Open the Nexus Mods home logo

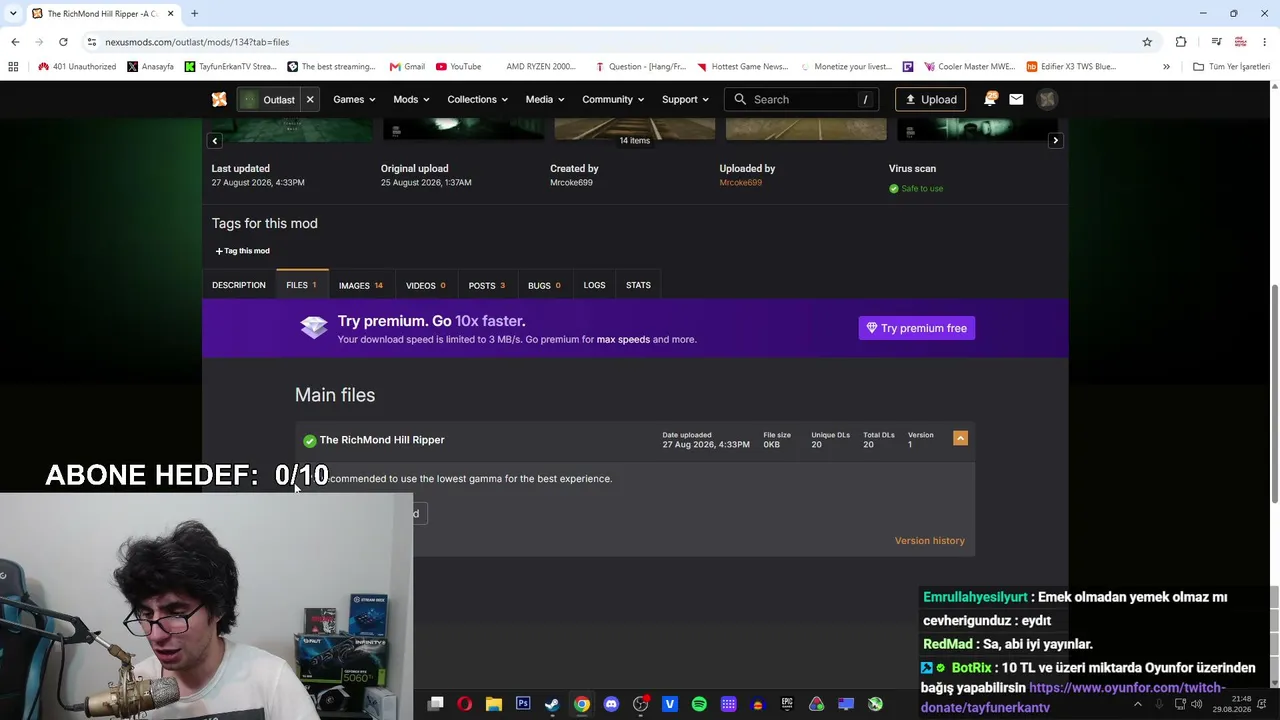pos(219,99)
